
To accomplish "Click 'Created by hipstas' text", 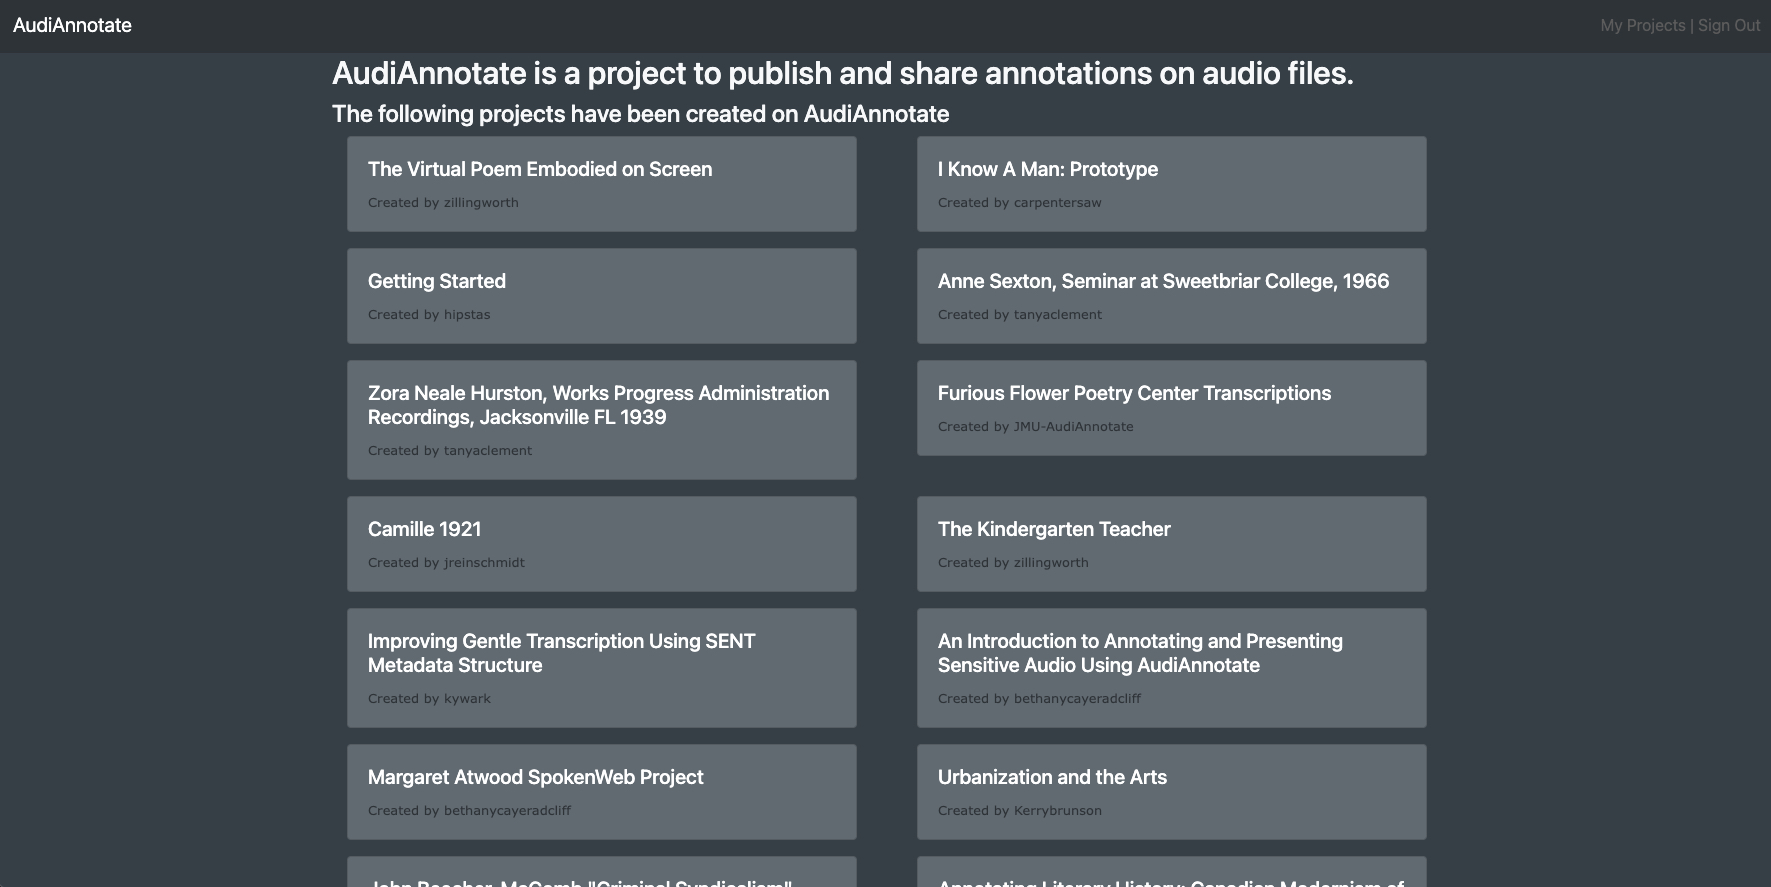I will [x=429, y=315].
